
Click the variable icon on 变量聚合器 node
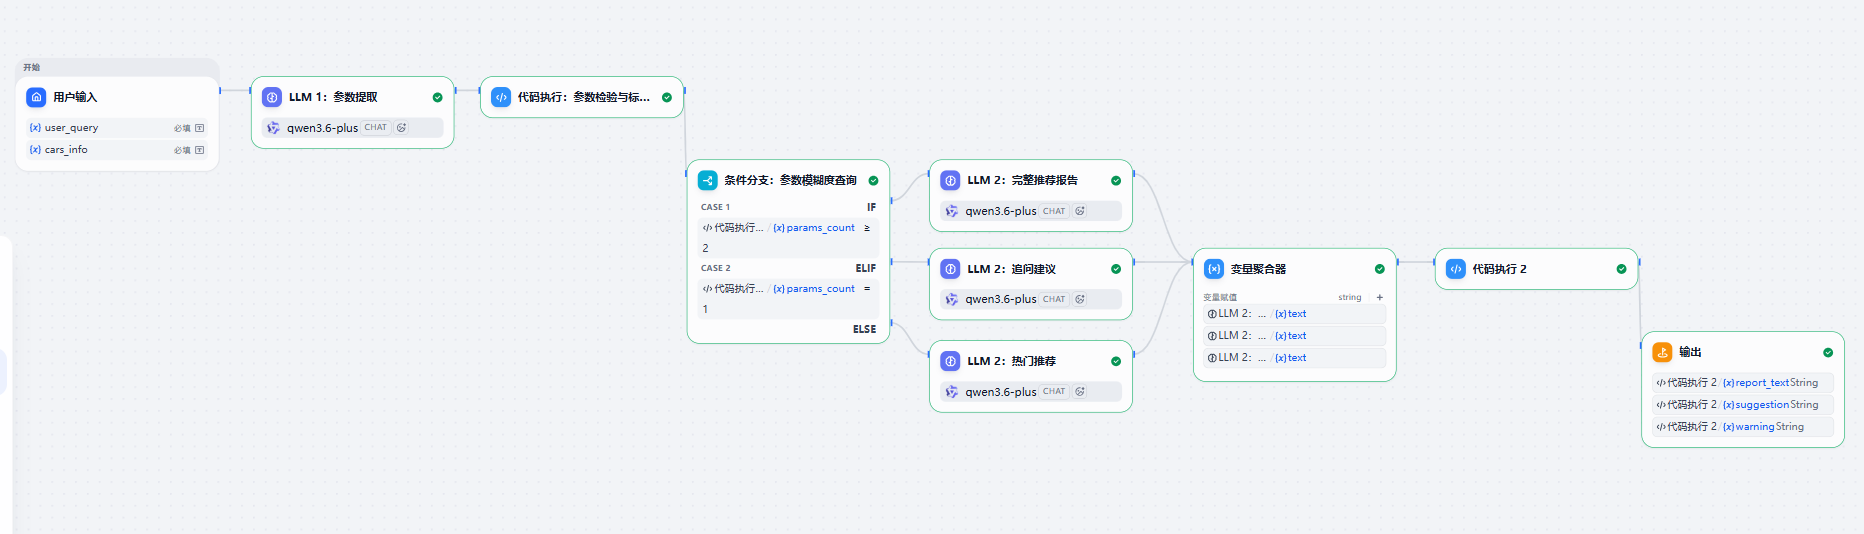1214,269
